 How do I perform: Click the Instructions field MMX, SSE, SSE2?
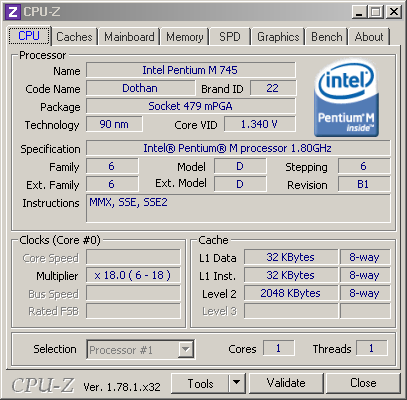pyautogui.click(x=238, y=209)
